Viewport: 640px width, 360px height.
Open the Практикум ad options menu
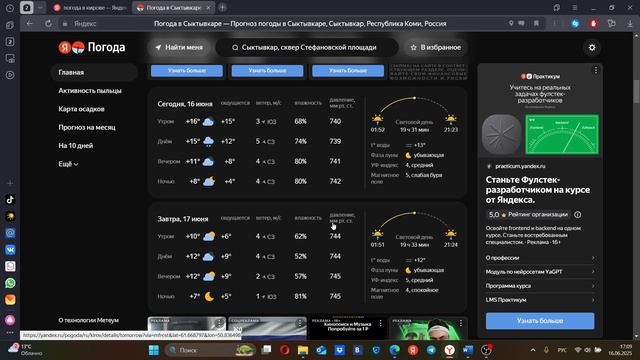pyautogui.click(x=596, y=70)
